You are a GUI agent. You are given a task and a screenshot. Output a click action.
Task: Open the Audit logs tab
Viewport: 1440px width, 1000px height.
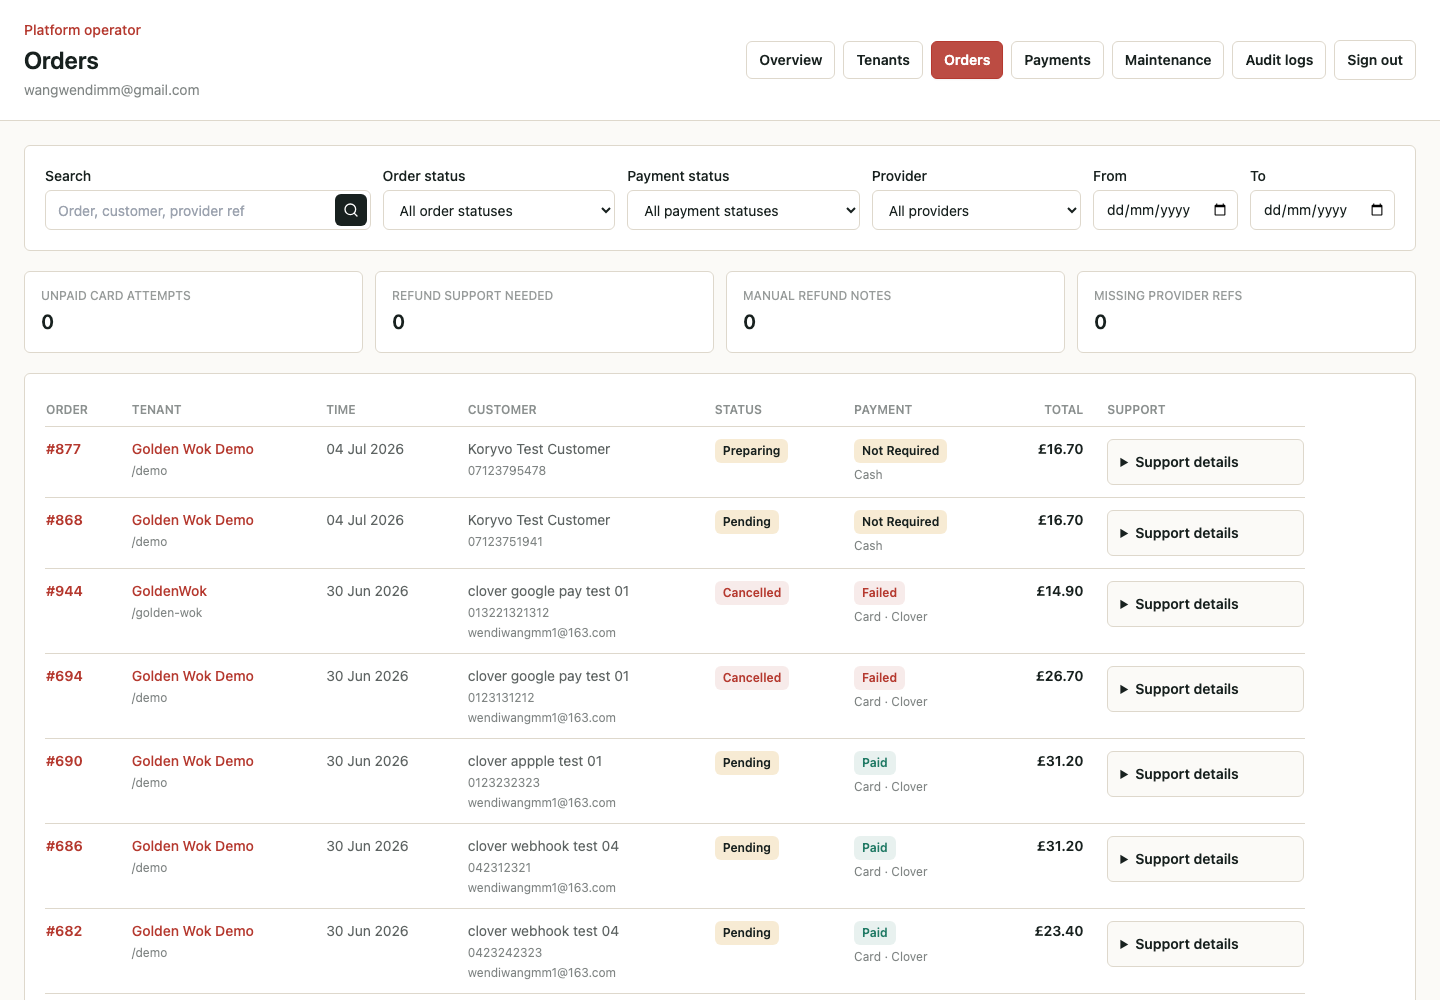point(1279,60)
